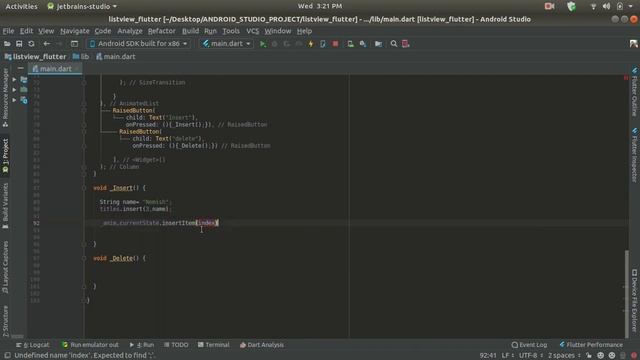Click the Back navigation arrow

[47, 44]
